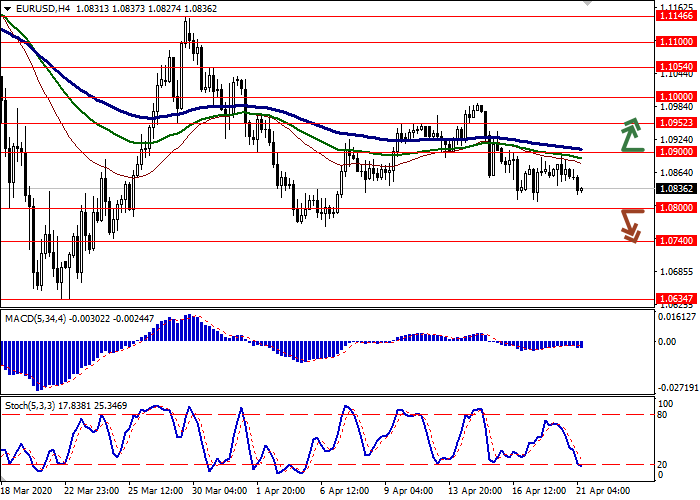Click the 1.09523 resistance price label

coord(675,123)
